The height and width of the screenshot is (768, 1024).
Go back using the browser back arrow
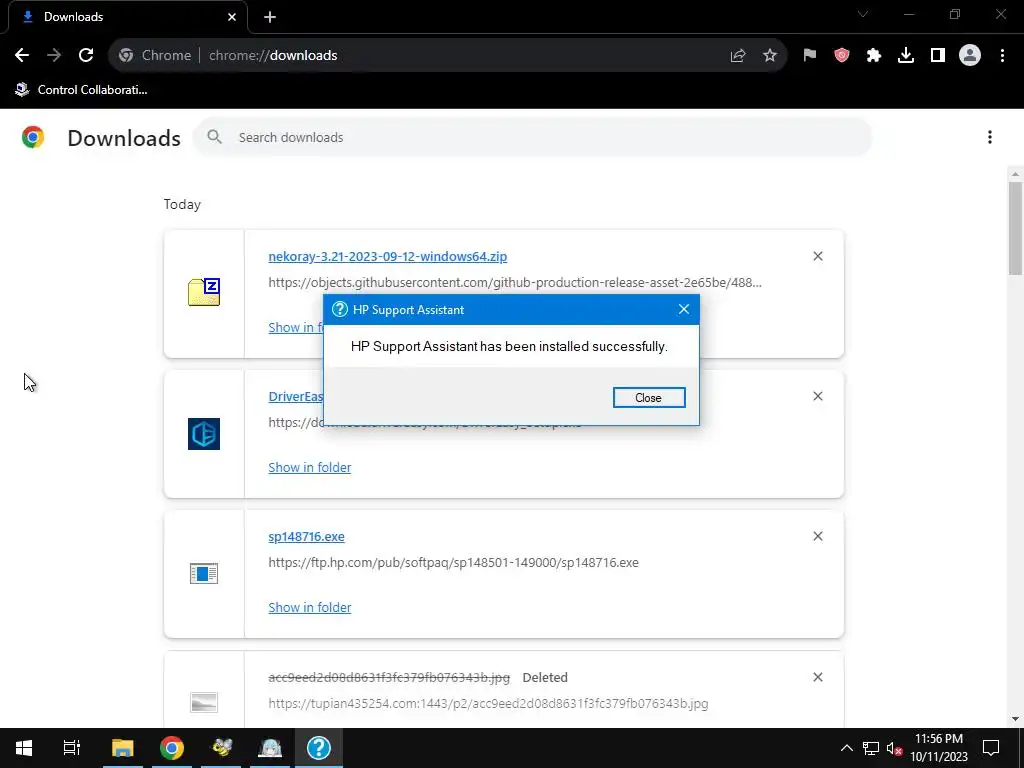22,56
